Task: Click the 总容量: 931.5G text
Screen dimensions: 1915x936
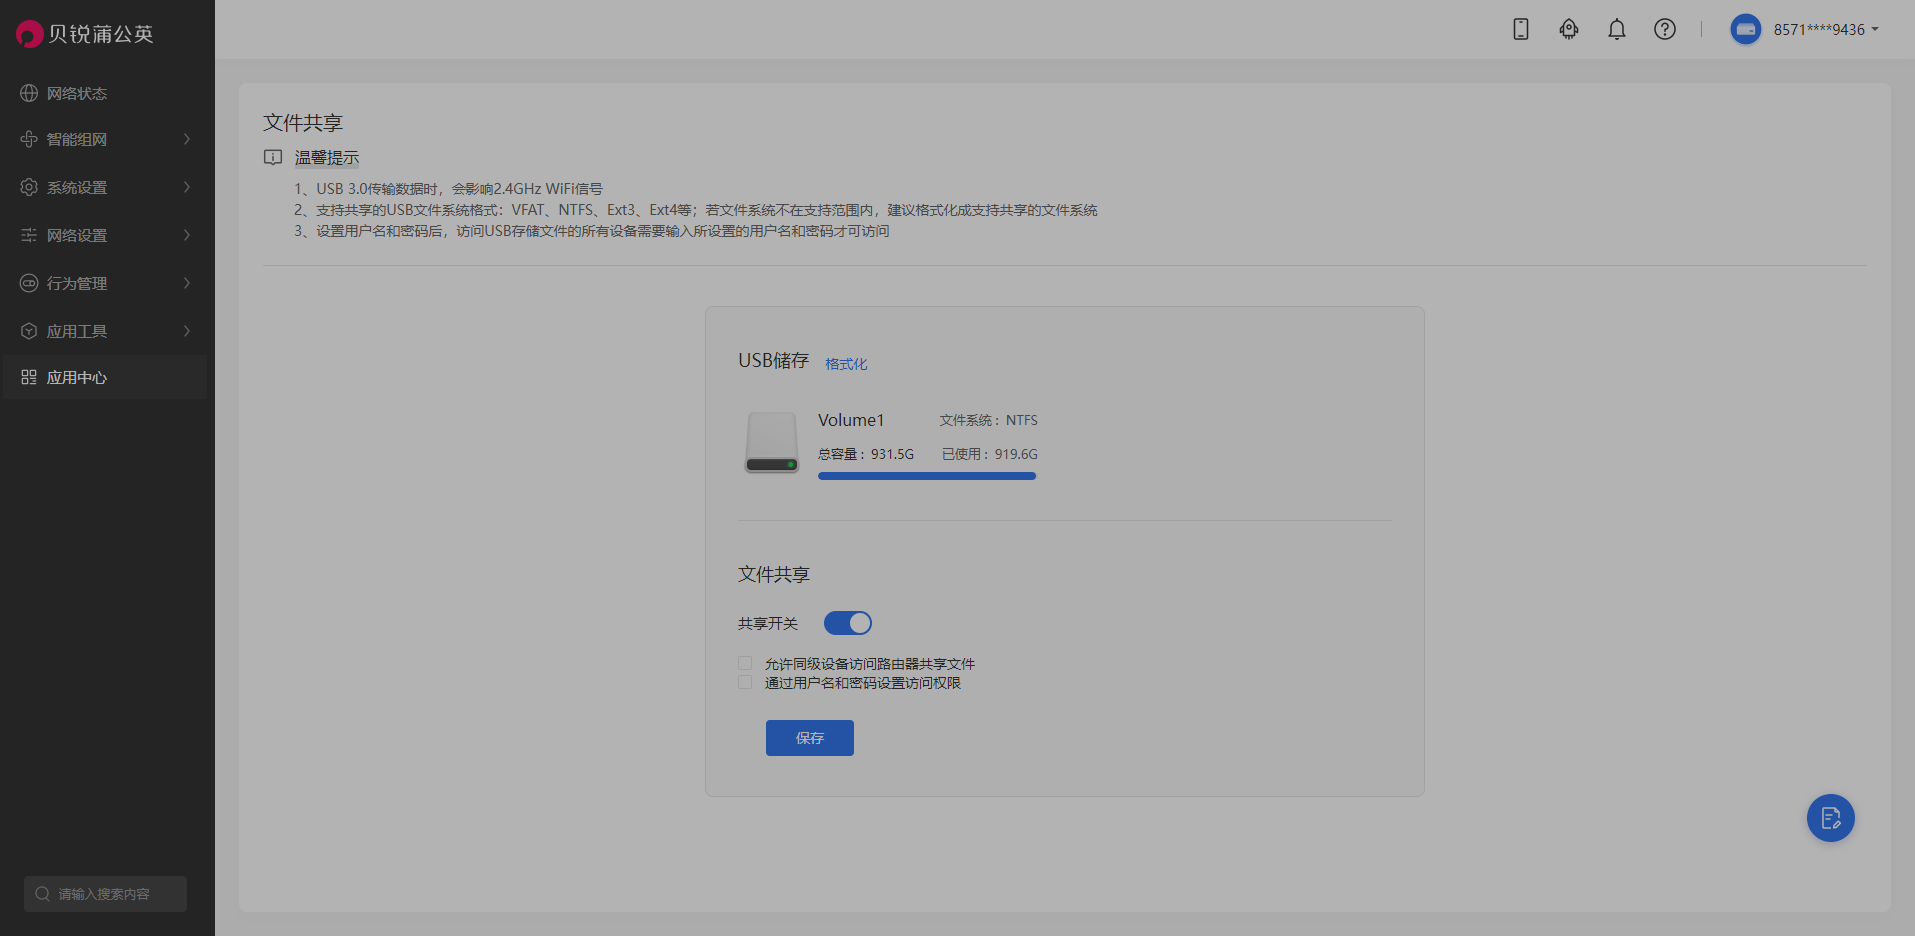Action: click(x=866, y=454)
